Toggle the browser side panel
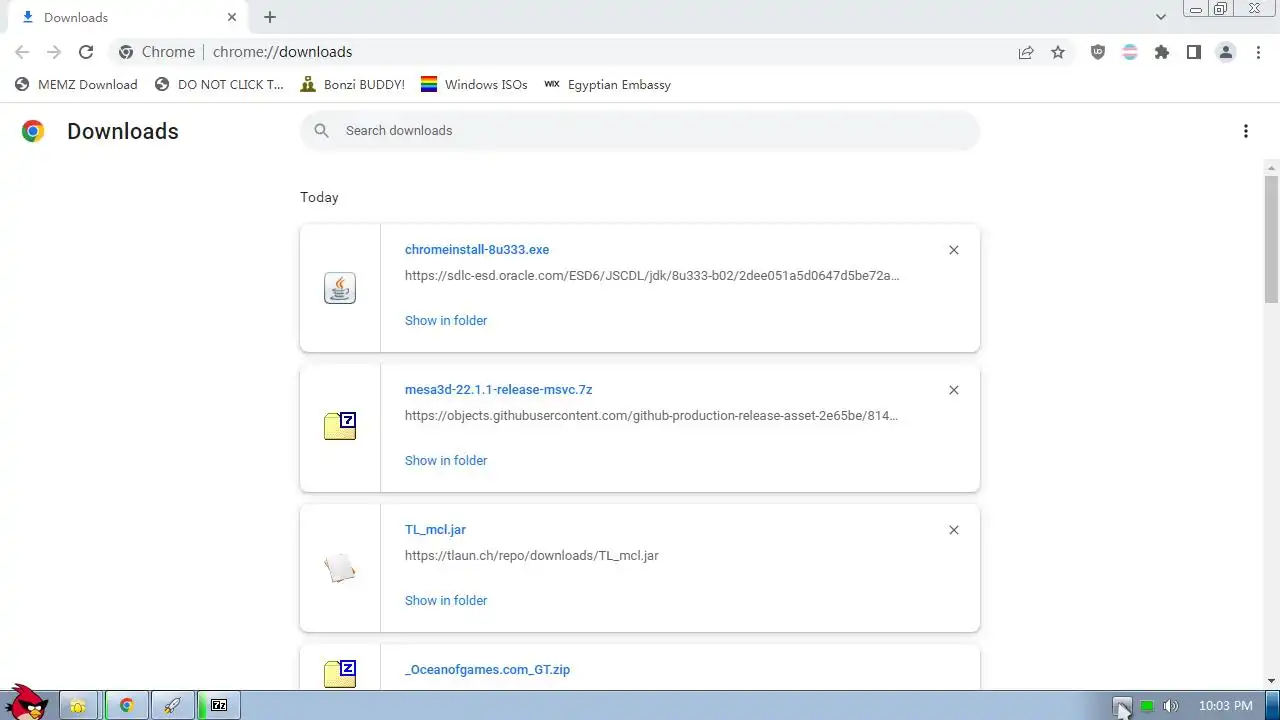The height and width of the screenshot is (720, 1280). point(1194,52)
